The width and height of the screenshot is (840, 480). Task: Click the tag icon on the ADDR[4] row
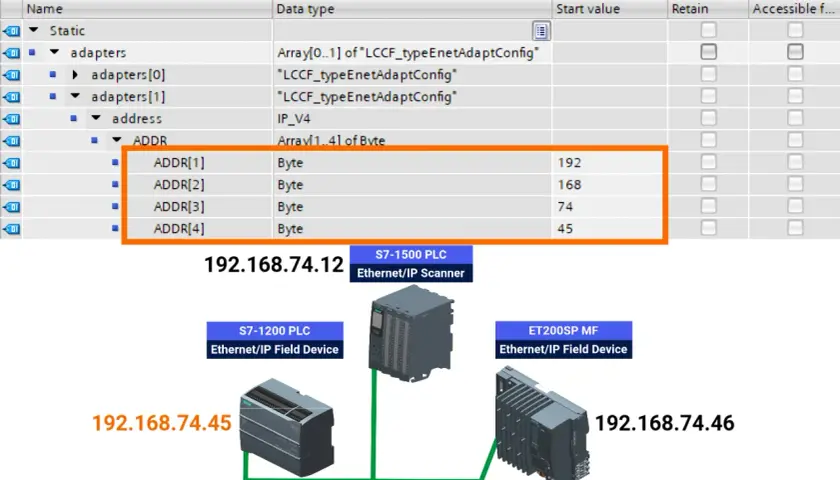(11, 229)
